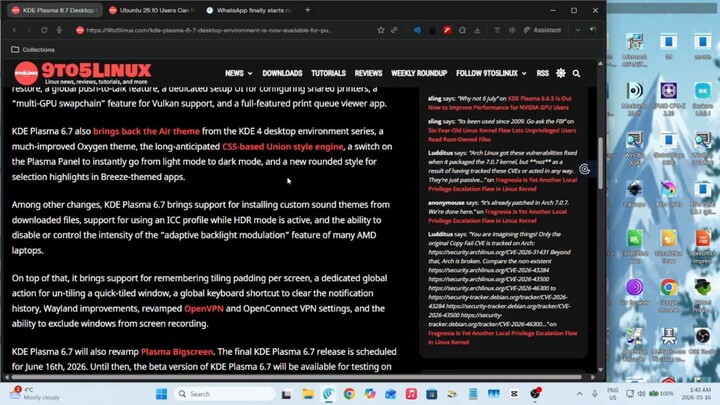Bookmark the page with the star icon
Image resolution: width=720 pixels, height=405 pixels.
click(x=381, y=30)
